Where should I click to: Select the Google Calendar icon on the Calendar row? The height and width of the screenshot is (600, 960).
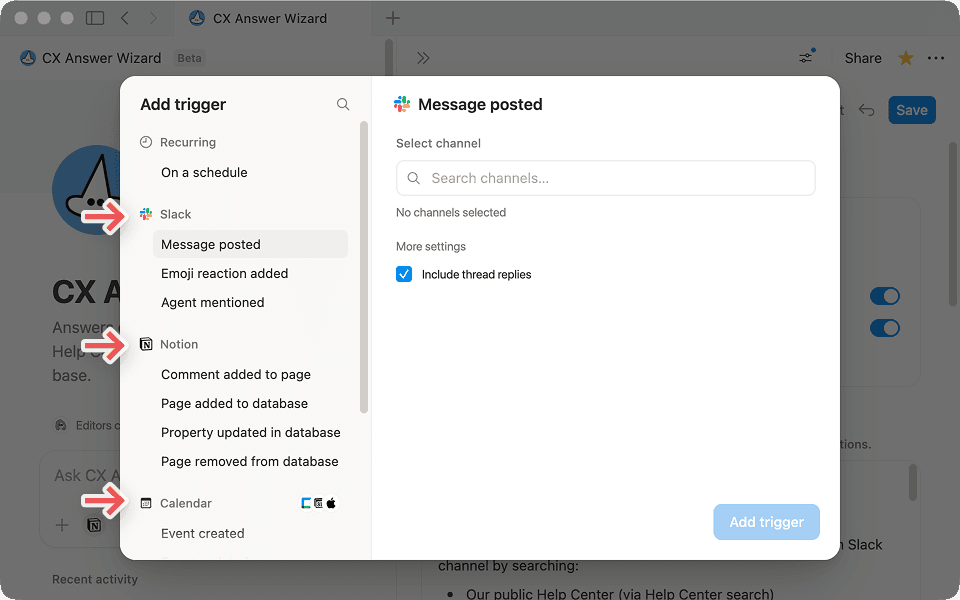306,503
